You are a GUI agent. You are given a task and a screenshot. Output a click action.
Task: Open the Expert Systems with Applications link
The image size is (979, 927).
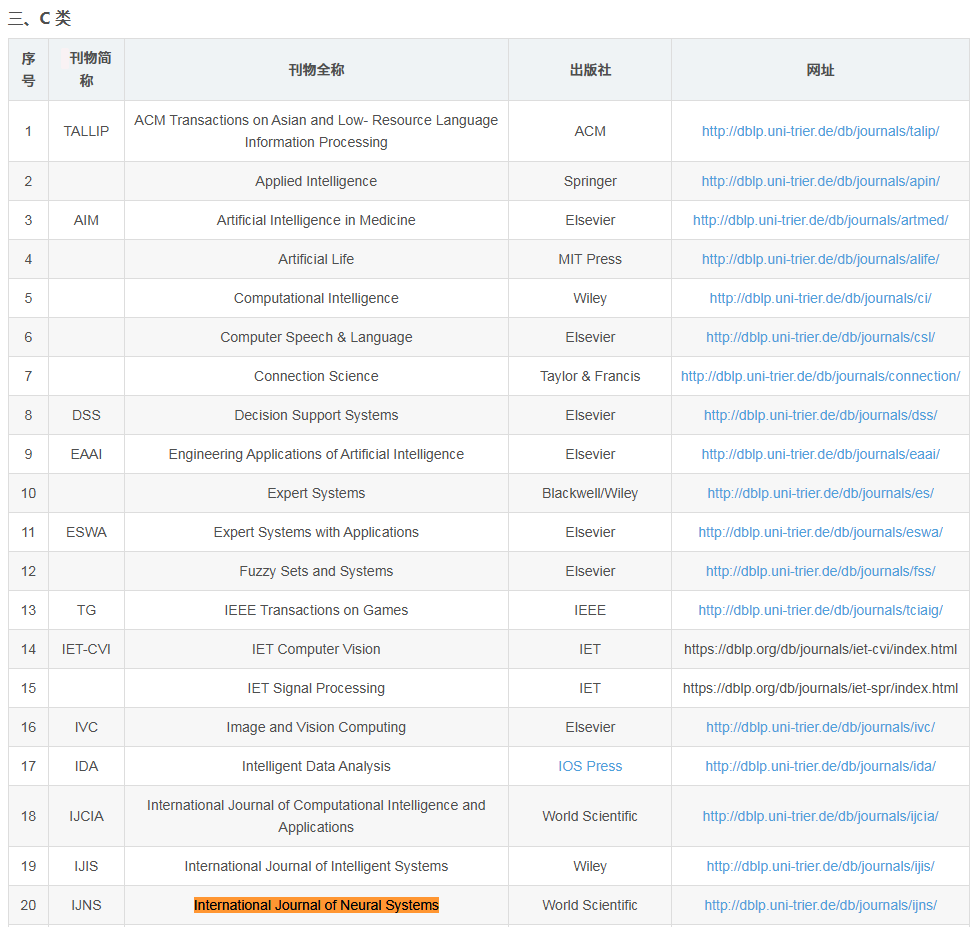pyautogui.click(x=820, y=532)
